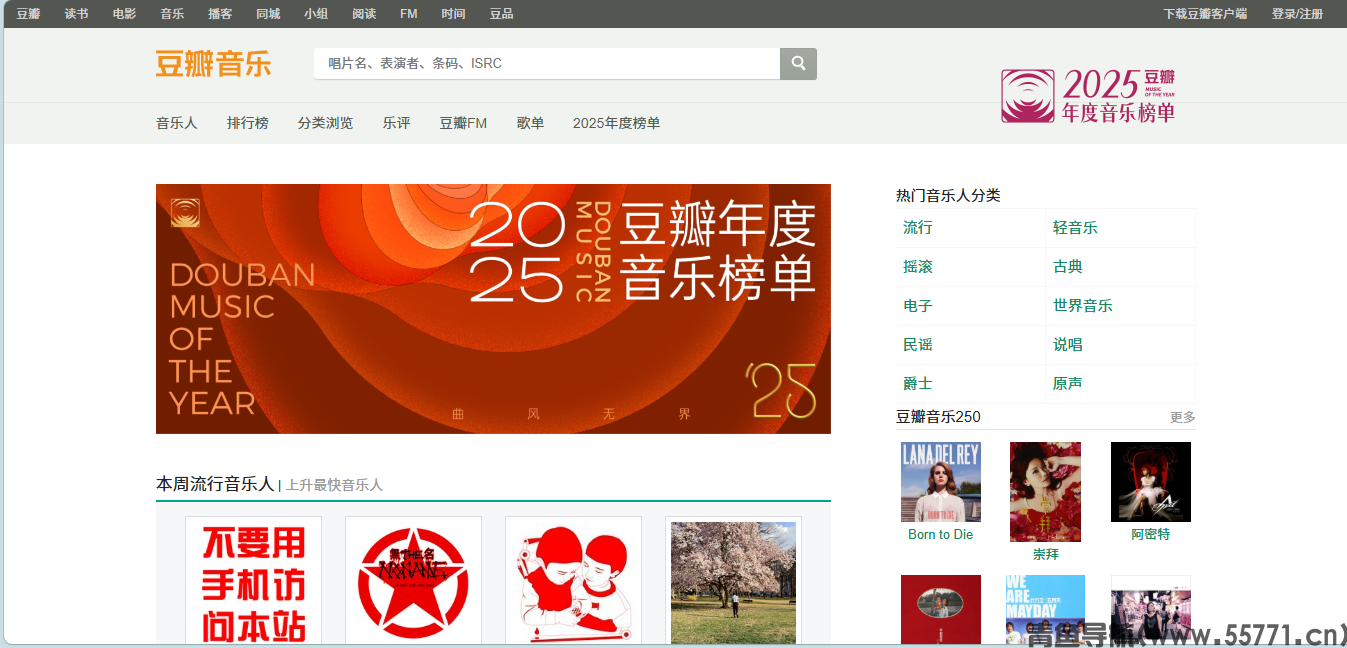This screenshot has height=648, width=1347.
Task: Select the 原声 musician category
Action: 1067,384
